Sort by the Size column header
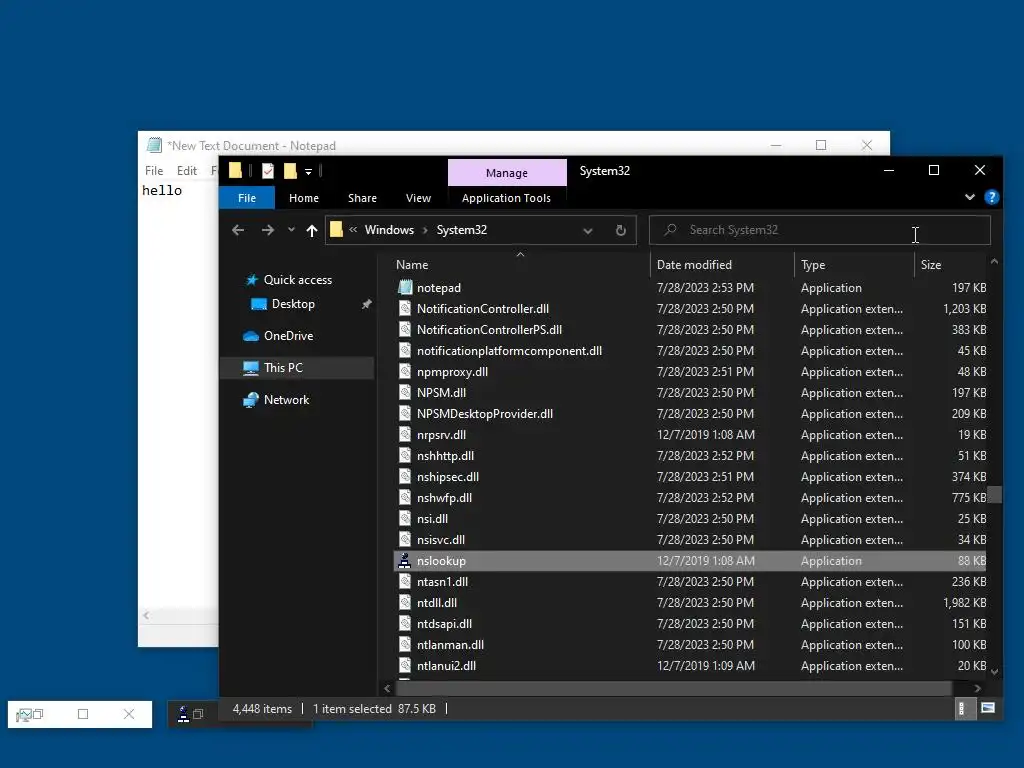 950,264
